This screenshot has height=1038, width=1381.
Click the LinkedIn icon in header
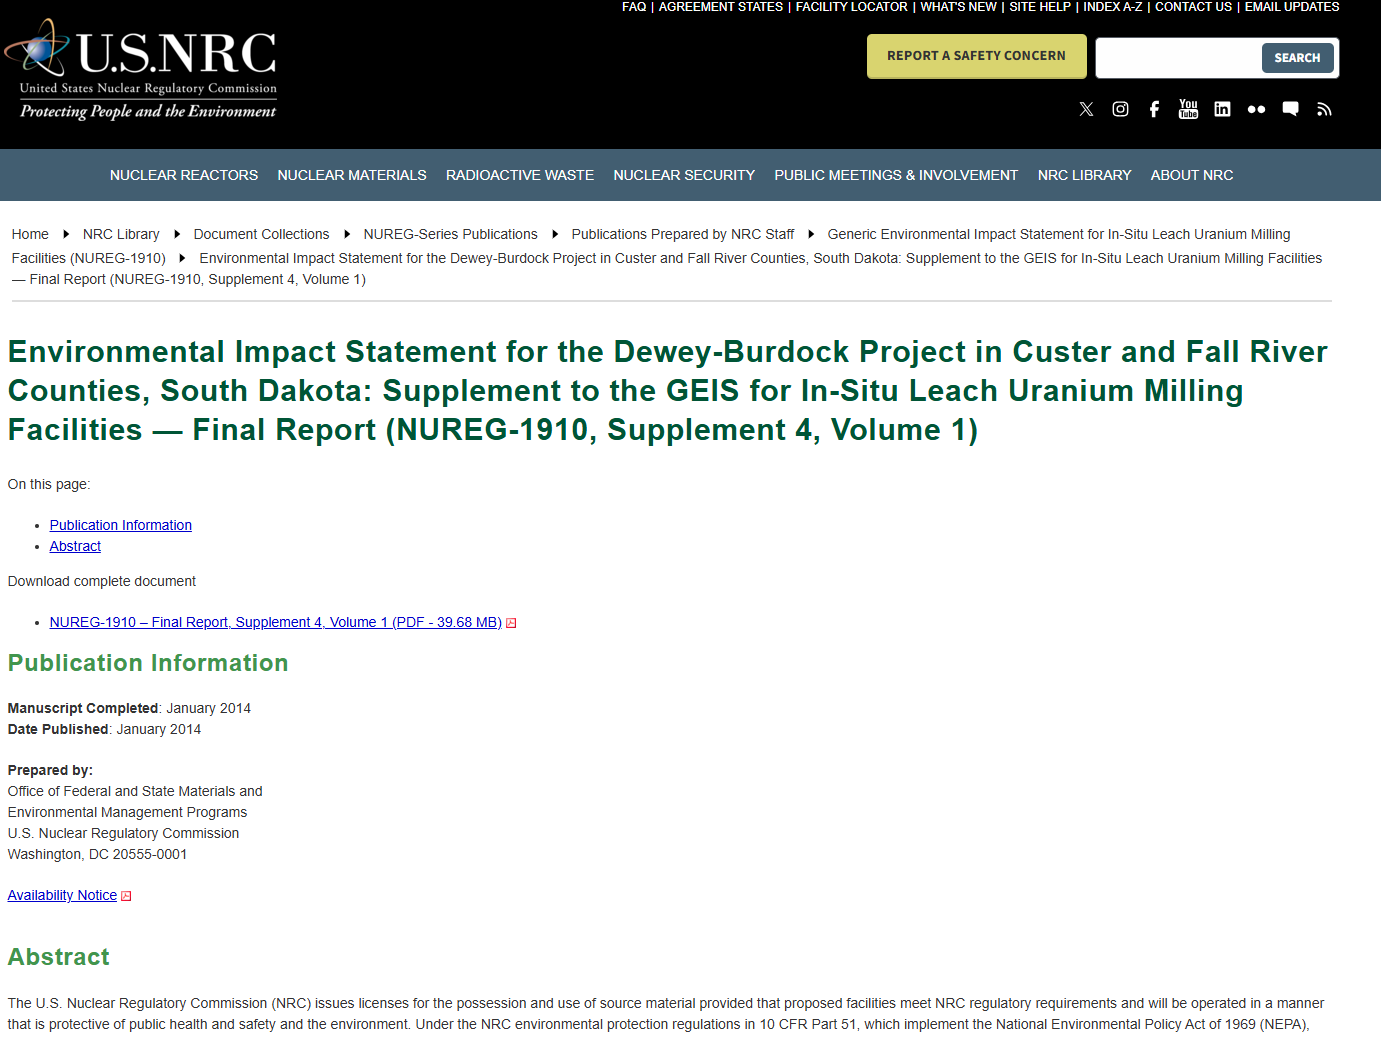click(1222, 109)
